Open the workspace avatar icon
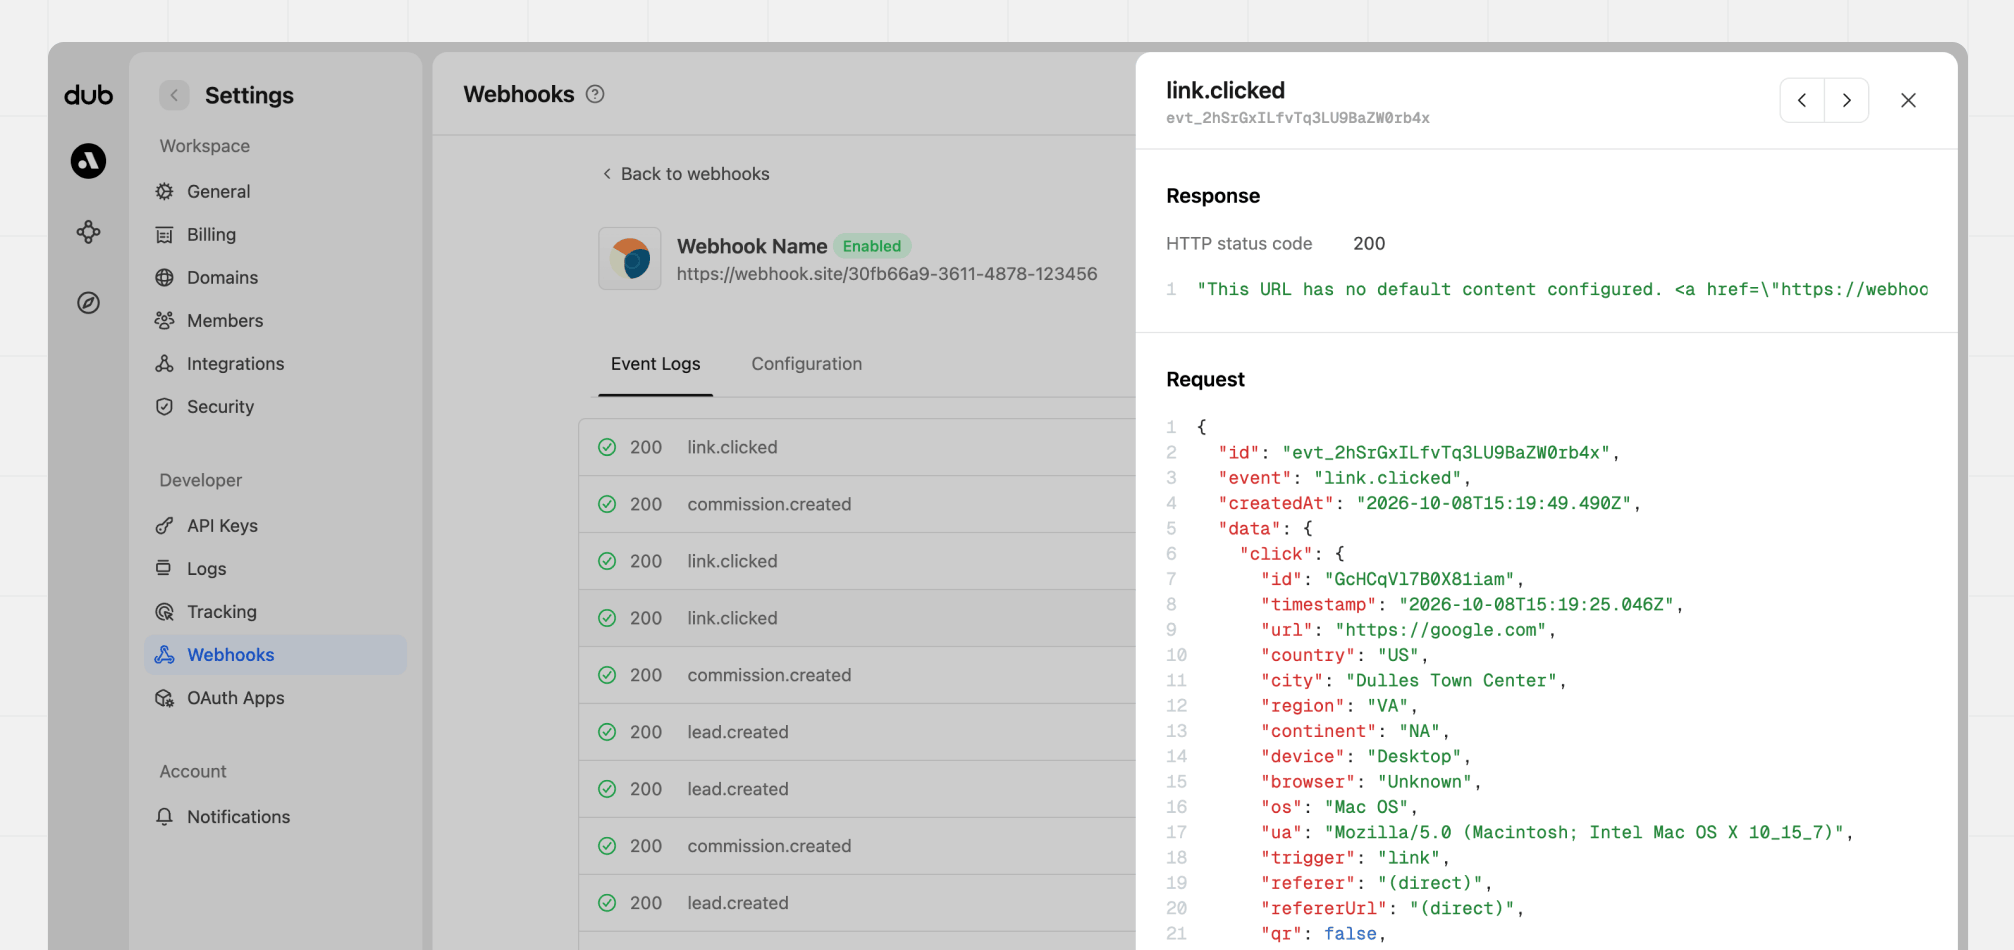 click(88, 161)
